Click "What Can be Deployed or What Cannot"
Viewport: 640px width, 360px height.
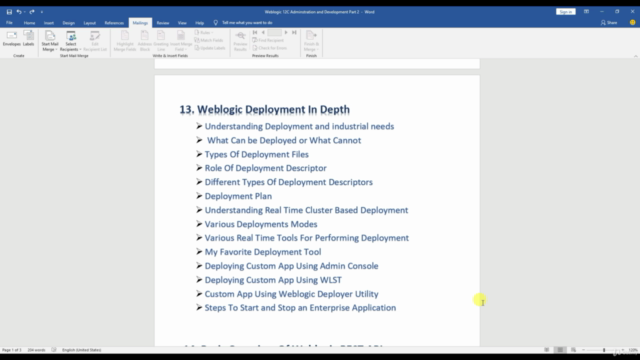[284, 140]
